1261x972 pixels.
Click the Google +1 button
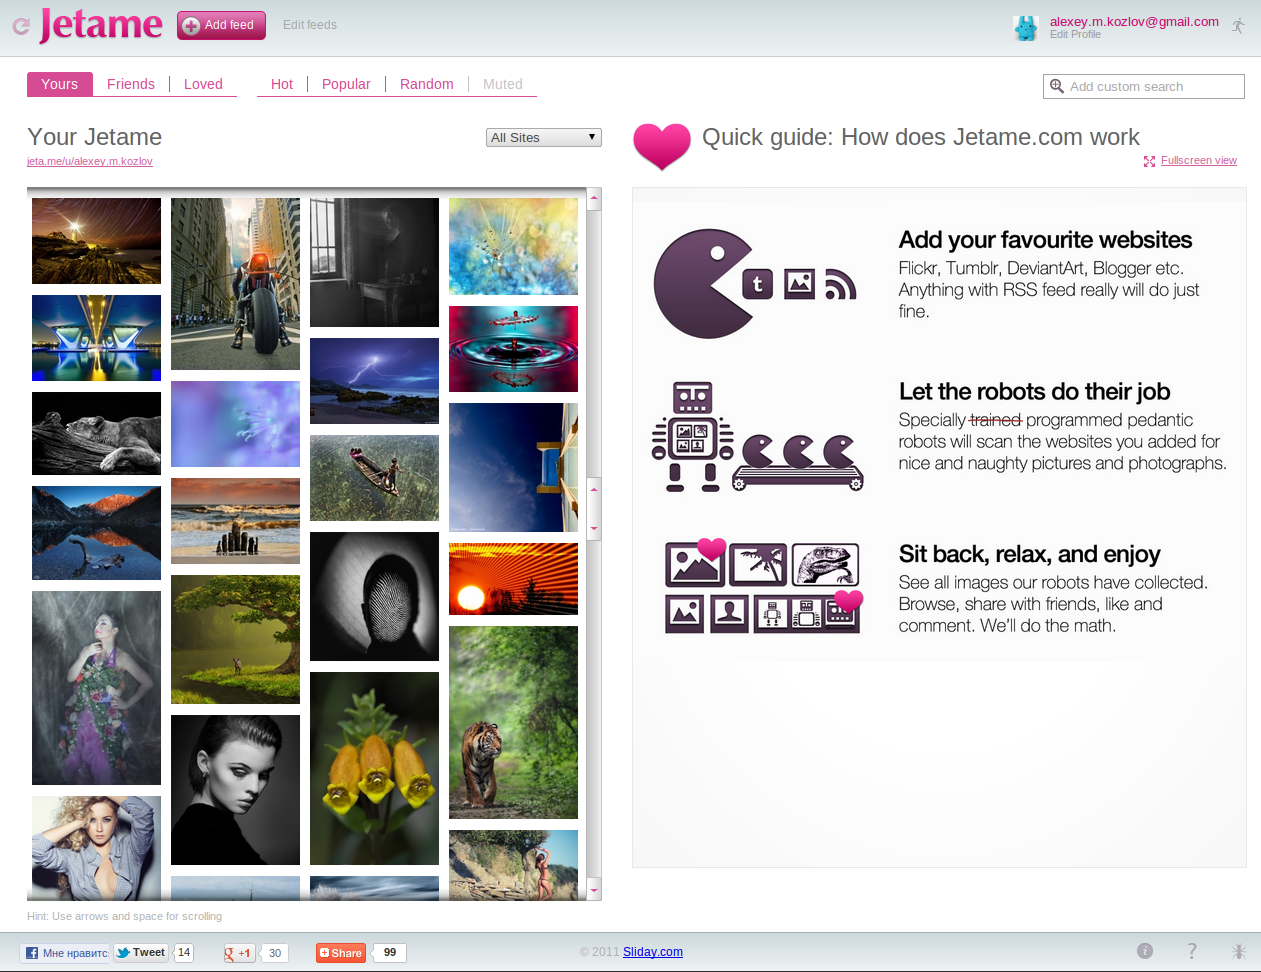(x=238, y=953)
